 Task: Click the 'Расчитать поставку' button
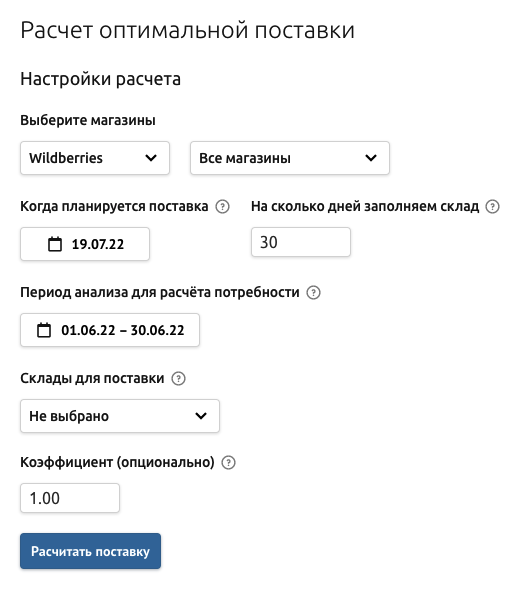90,551
